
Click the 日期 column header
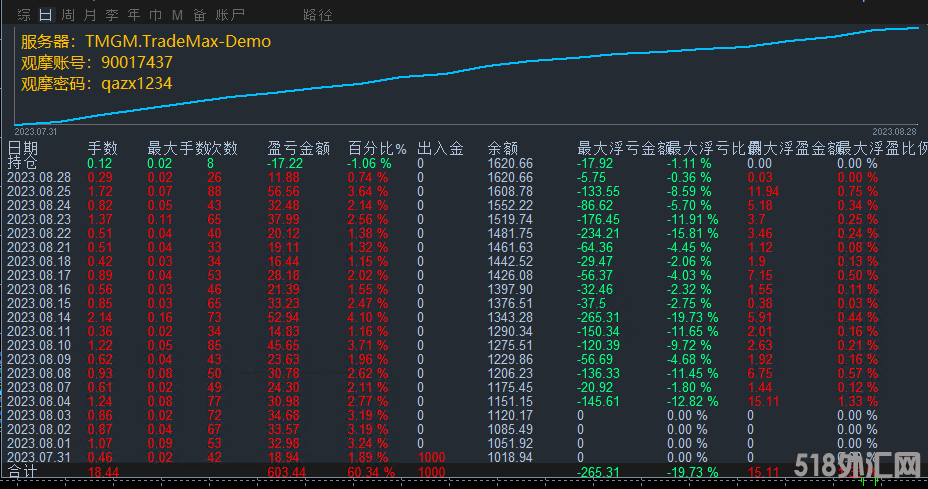coord(22,148)
